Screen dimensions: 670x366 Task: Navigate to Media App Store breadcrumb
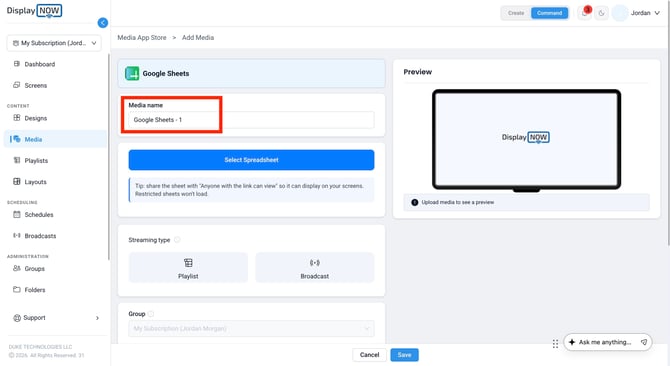pos(142,38)
